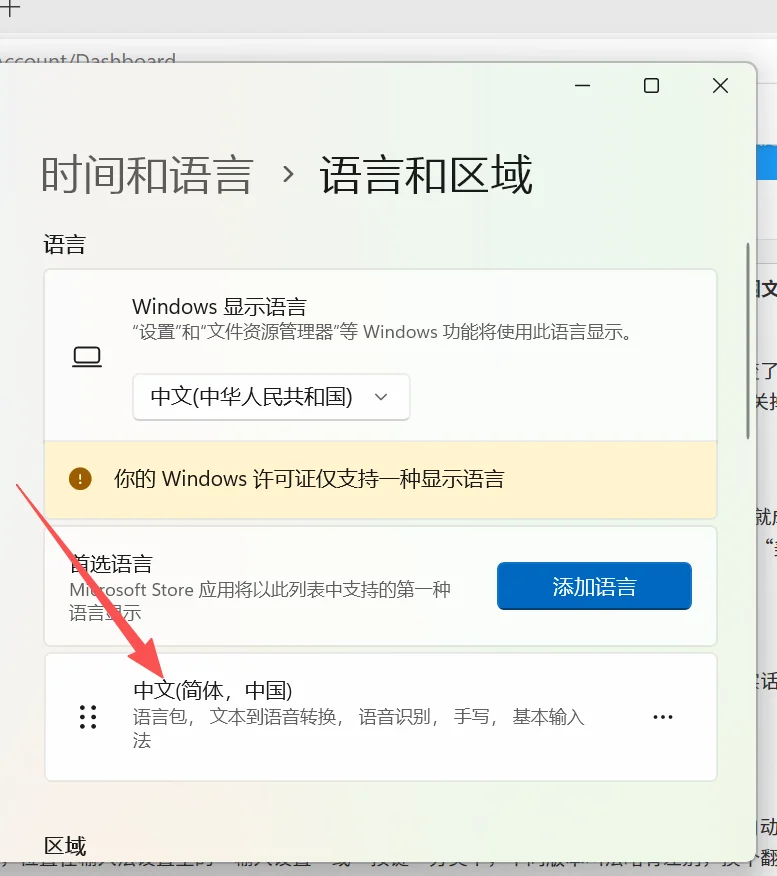Open more options for Chinese Simplified
Screen dimensions: 777x876
click(x=662, y=717)
